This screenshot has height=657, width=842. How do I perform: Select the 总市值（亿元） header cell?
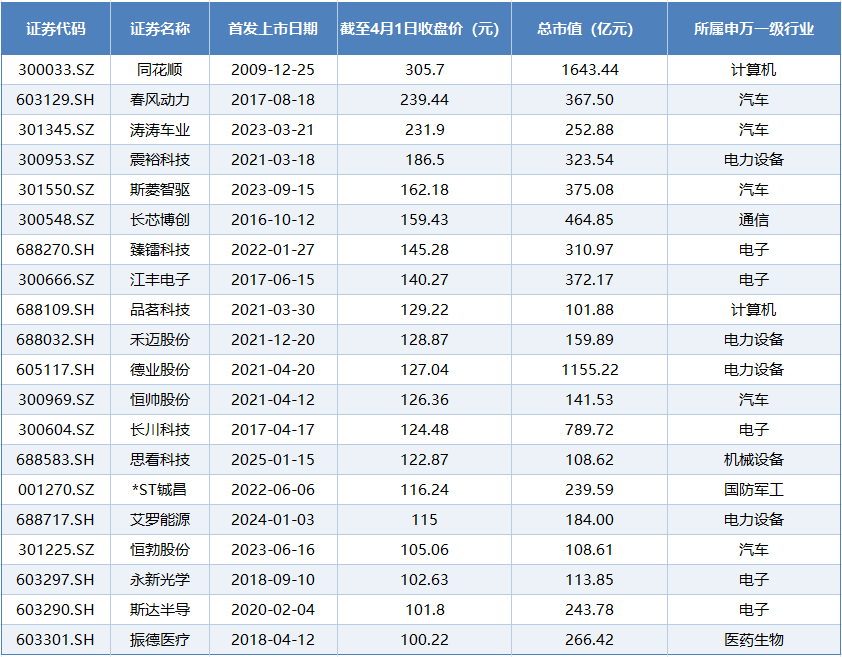pos(589,29)
